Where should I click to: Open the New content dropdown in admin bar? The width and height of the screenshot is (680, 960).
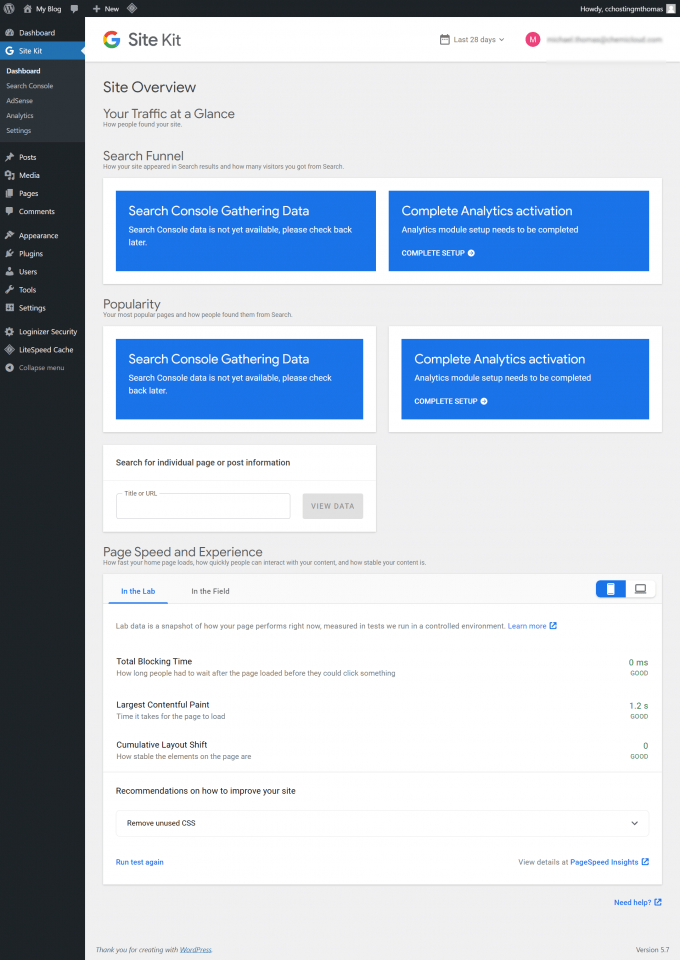pos(107,8)
